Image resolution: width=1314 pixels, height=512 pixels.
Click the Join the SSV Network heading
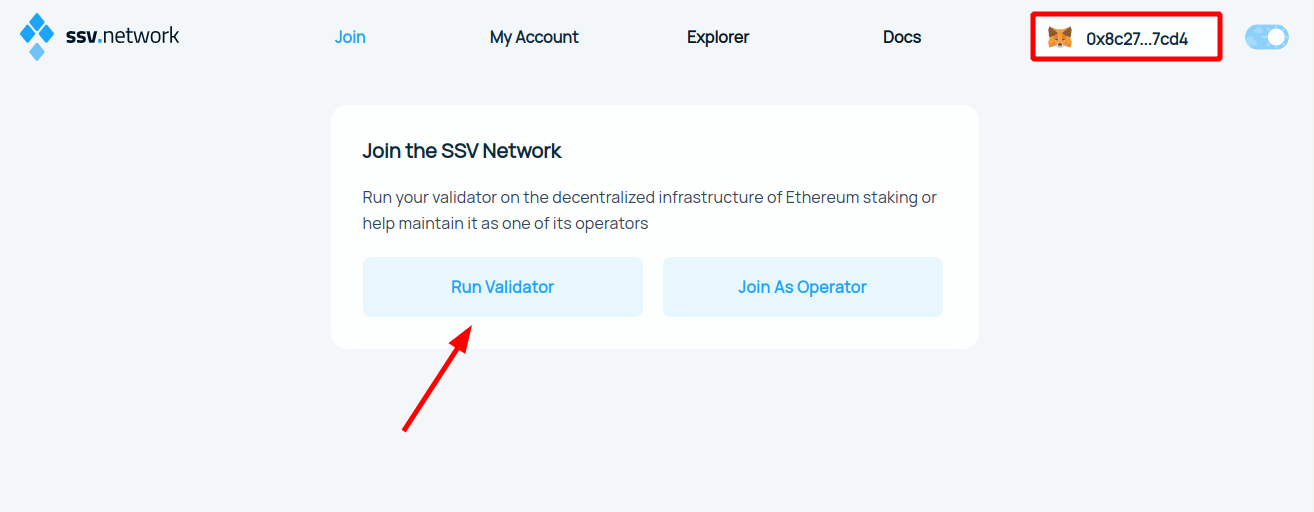click(462, 151)
